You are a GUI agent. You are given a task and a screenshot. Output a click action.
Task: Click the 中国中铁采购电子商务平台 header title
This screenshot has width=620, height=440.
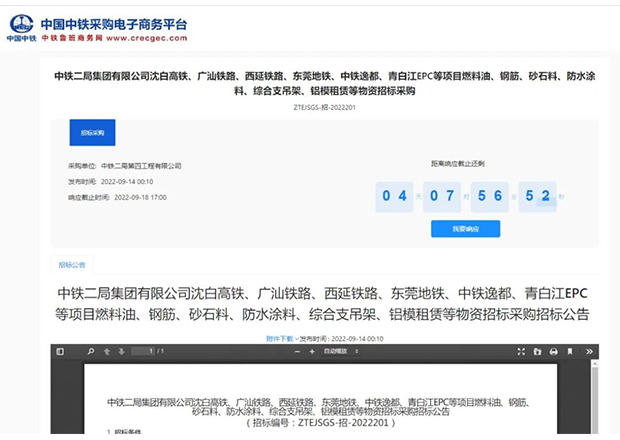coord(114,24)
